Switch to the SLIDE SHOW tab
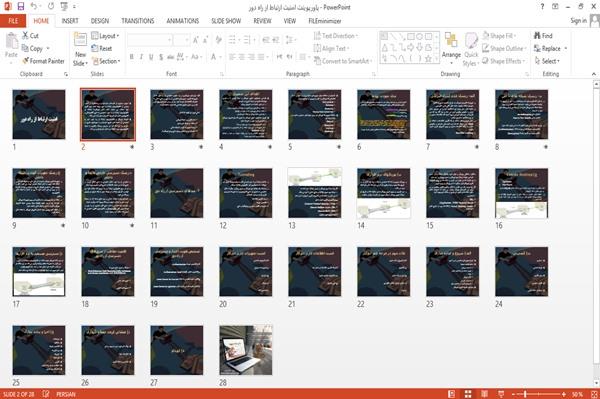The height and width of the screenshot is (399, 600). click(x=226, y=21)
